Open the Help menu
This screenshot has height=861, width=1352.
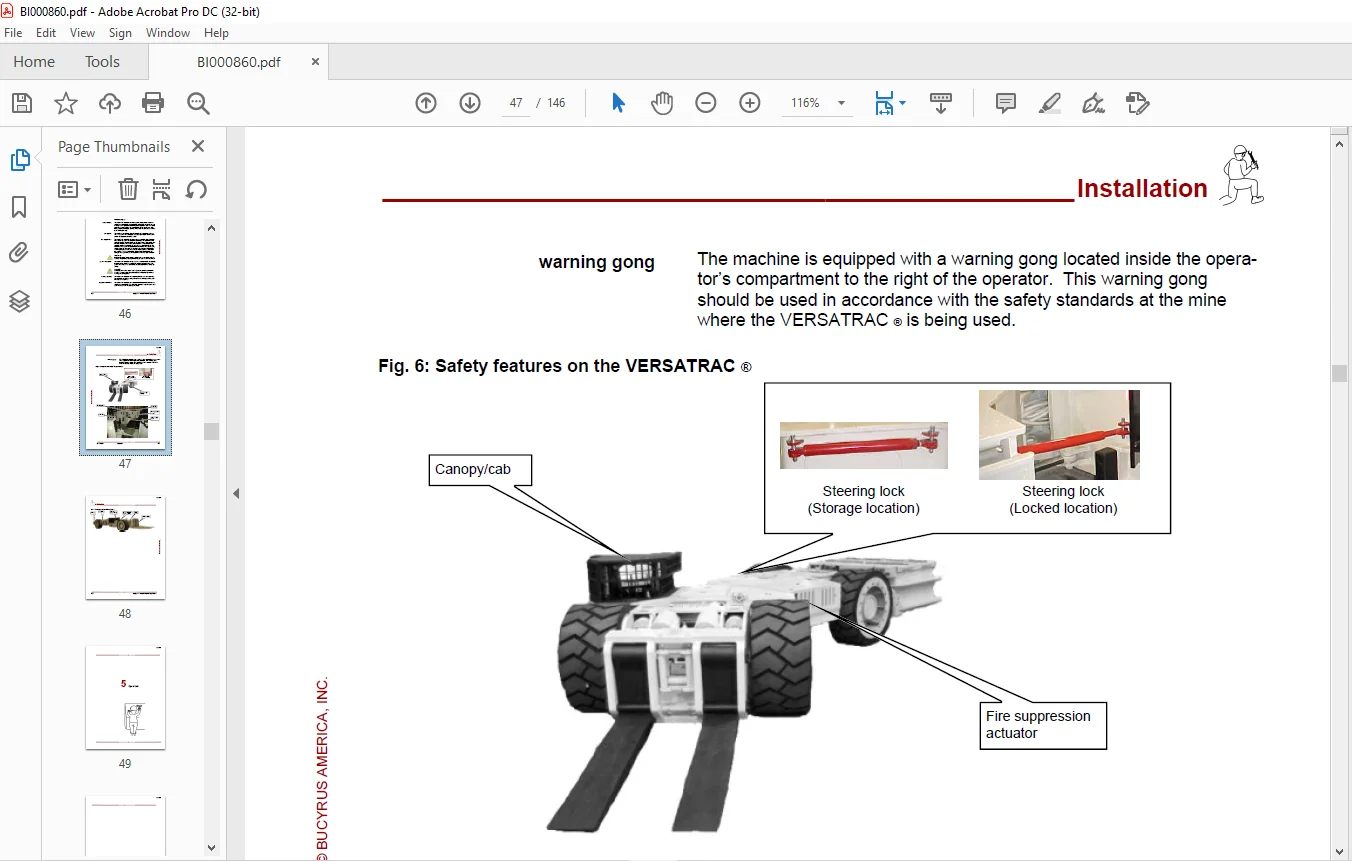point(216,33)
